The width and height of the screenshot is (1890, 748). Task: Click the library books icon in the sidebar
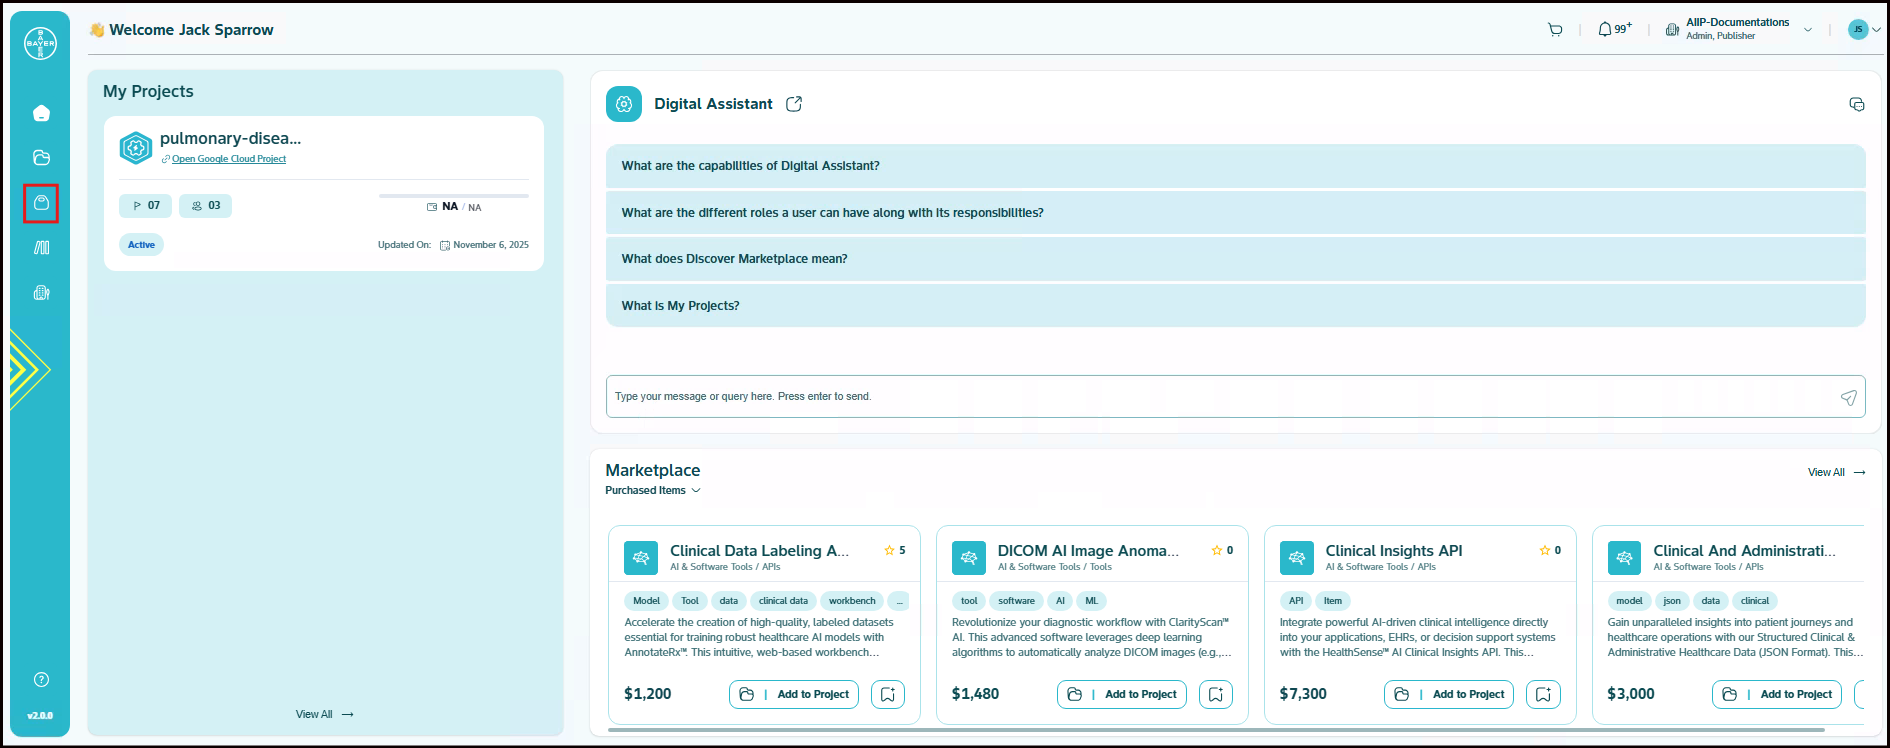coord(41,248)
